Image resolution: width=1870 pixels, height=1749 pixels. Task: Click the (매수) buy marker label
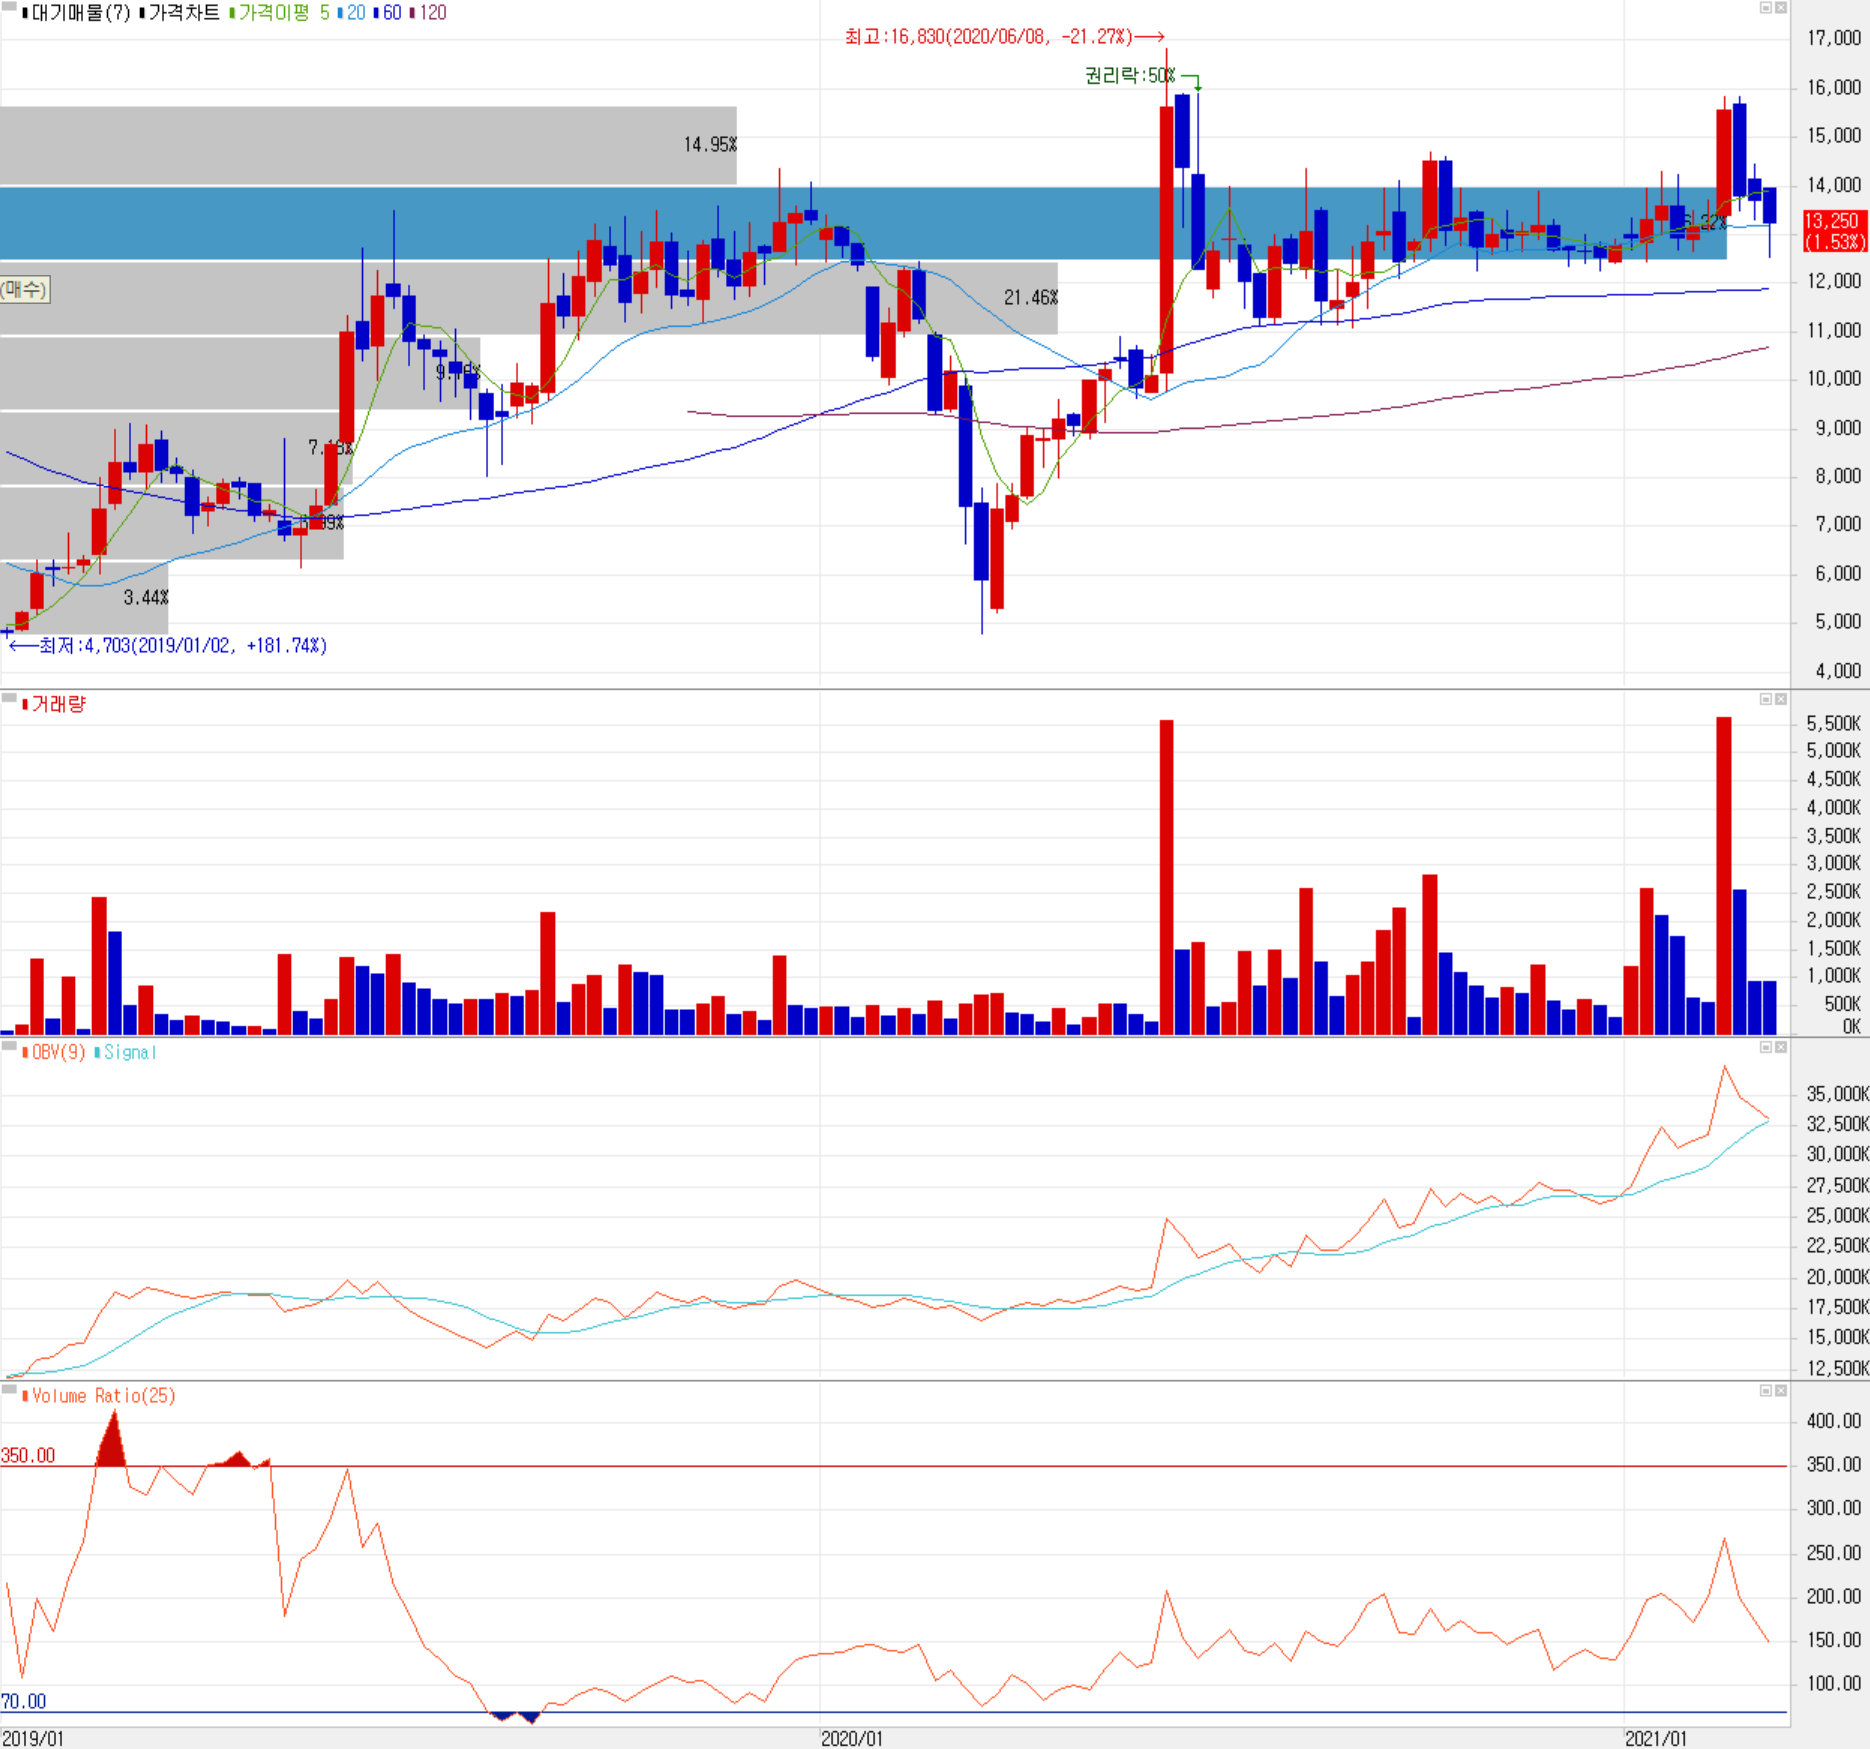pos(24,290)
